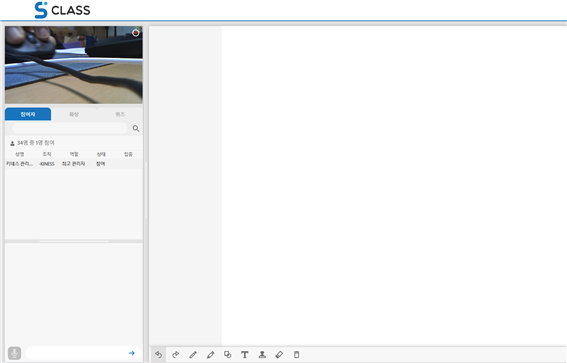567x363 pixels.
Task: Open the middle tab beside participants
Action: coord(74,114)
